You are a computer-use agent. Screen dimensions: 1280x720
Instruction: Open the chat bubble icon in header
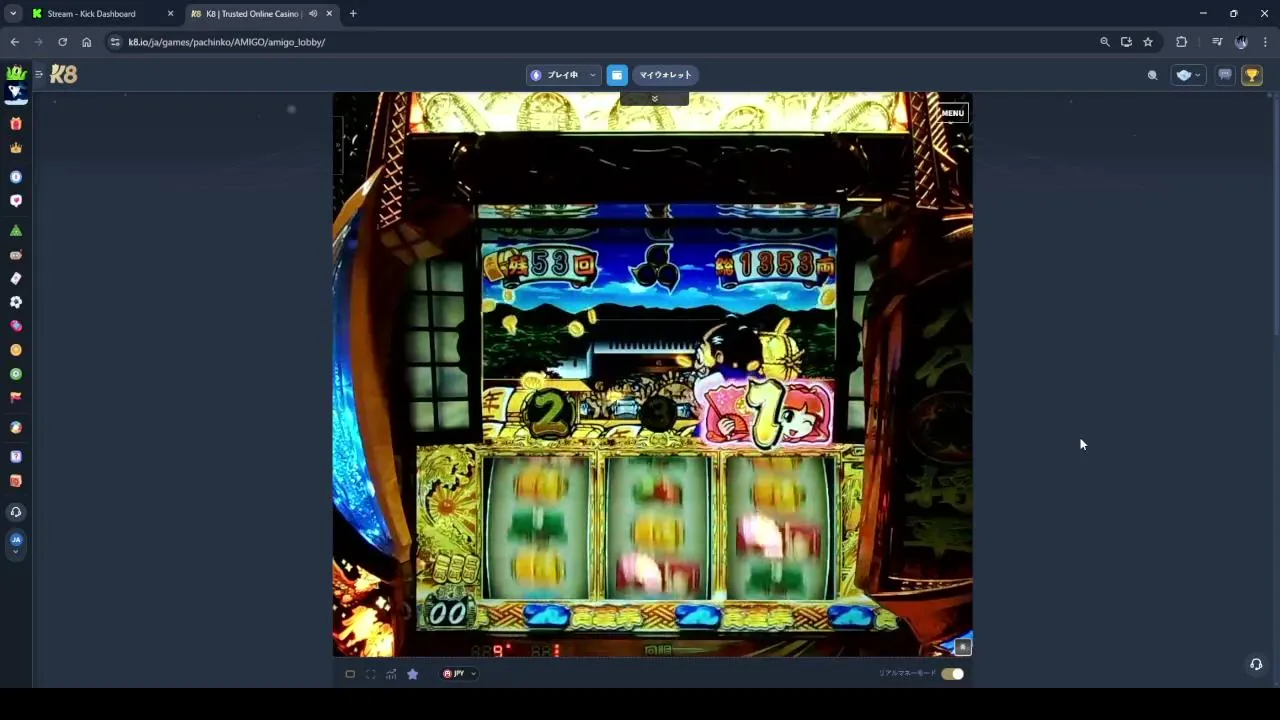pyautogui.click(x=1224, y=75)
